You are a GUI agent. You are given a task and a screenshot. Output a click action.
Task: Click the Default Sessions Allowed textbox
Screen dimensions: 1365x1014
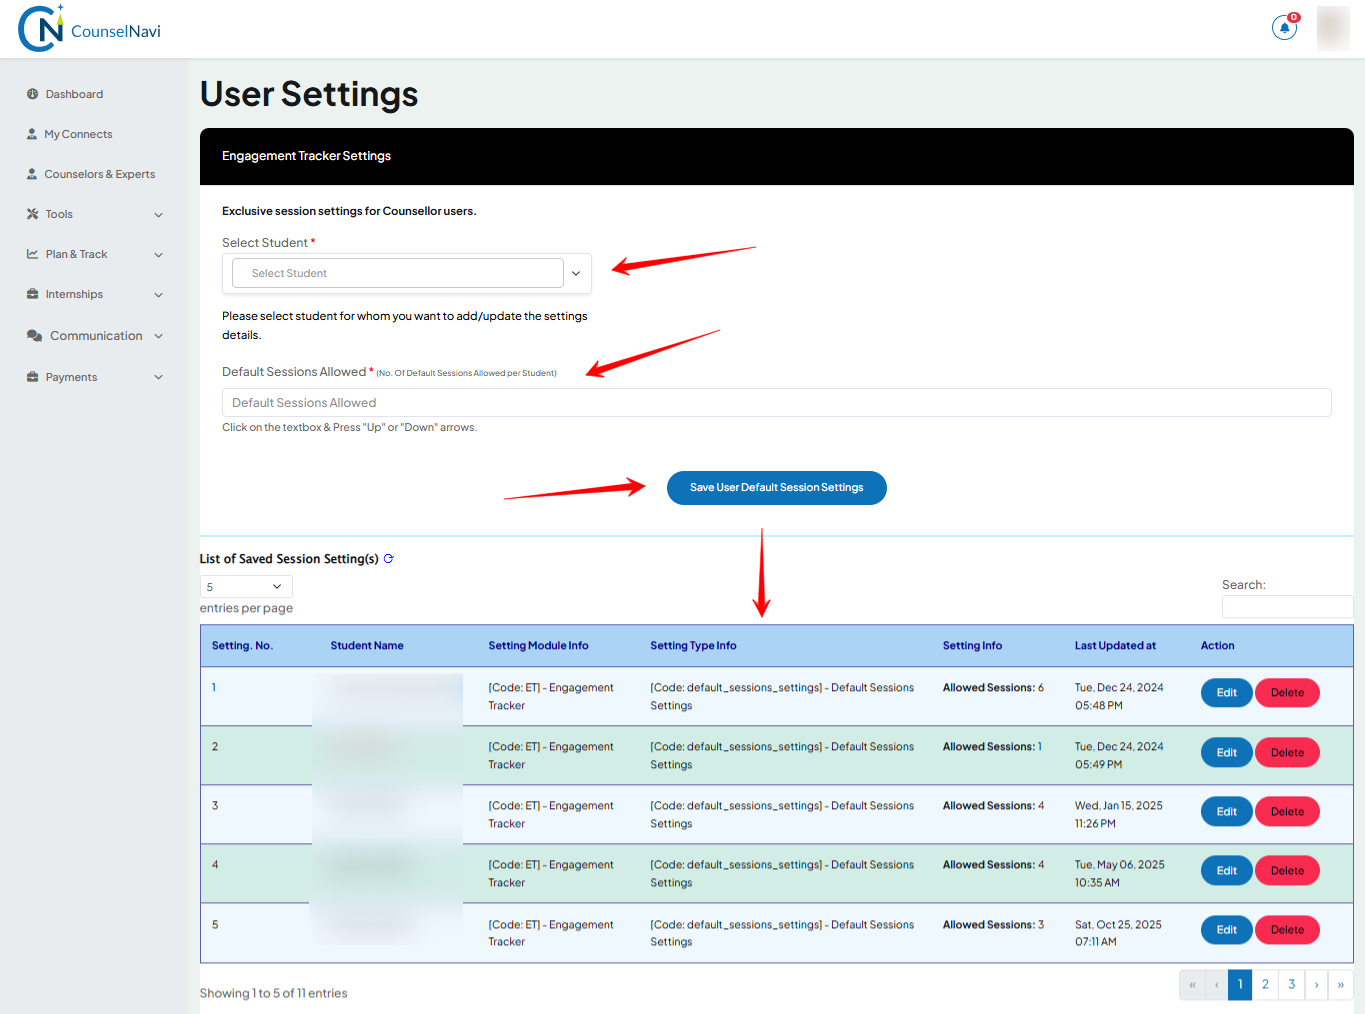click(776, 402)
